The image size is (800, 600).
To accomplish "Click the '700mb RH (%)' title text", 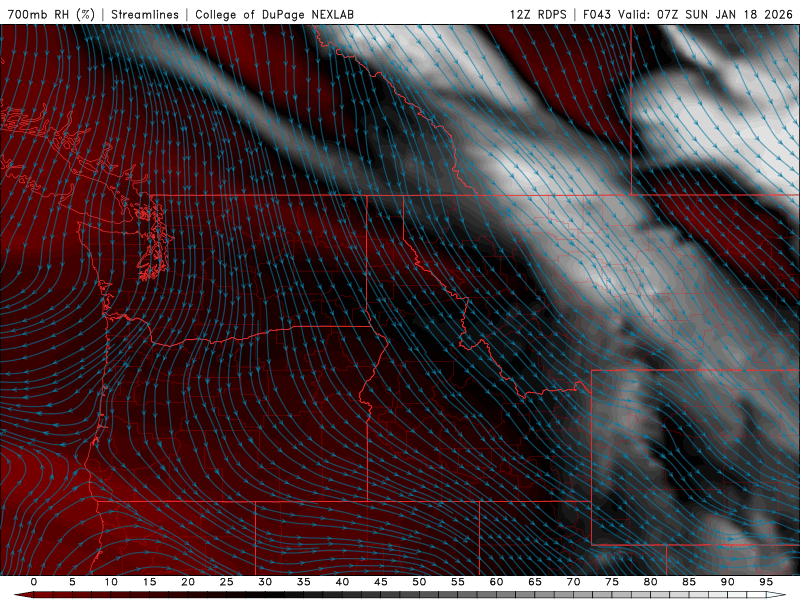I will click(51, 14).
